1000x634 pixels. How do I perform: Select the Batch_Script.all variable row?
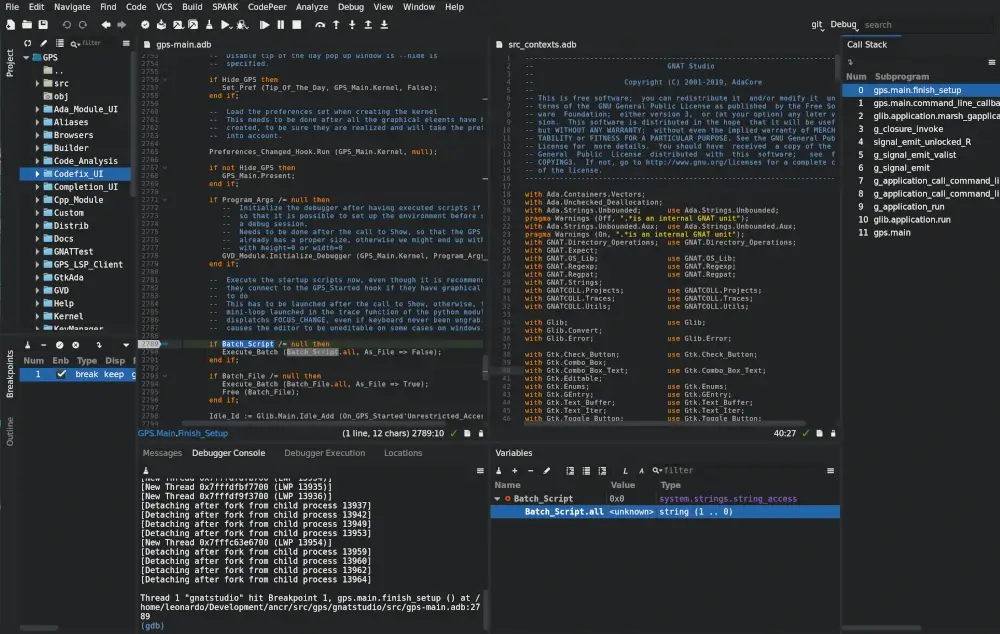point(665,512)
